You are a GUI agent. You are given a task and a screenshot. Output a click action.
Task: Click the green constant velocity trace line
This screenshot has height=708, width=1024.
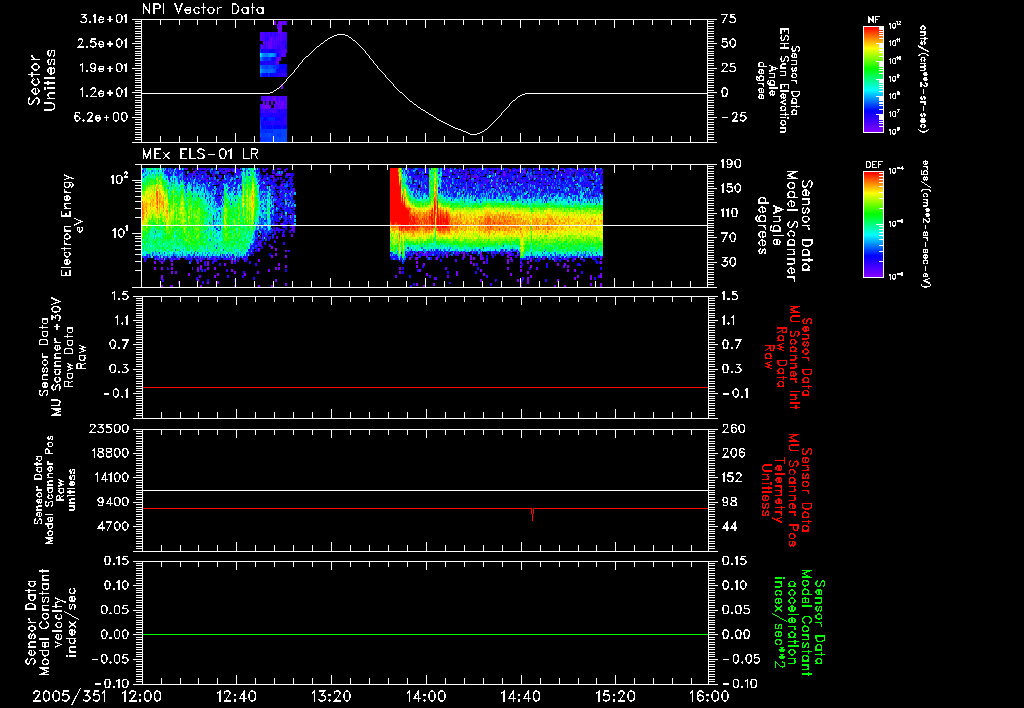(425, 634)
